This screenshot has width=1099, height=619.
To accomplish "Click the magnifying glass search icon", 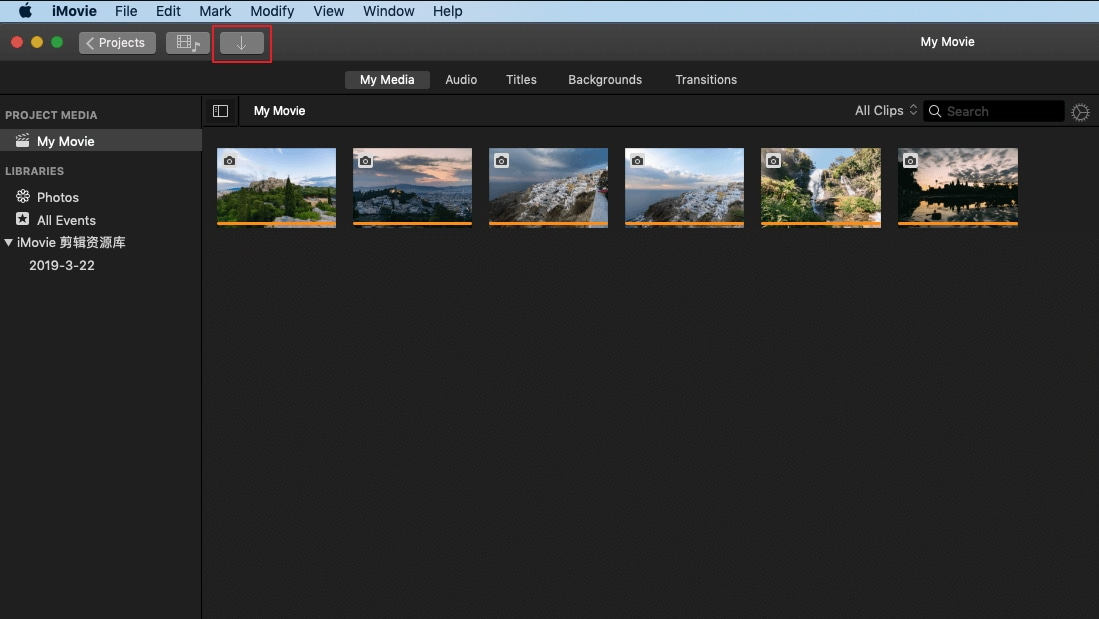I will (934, 111).
